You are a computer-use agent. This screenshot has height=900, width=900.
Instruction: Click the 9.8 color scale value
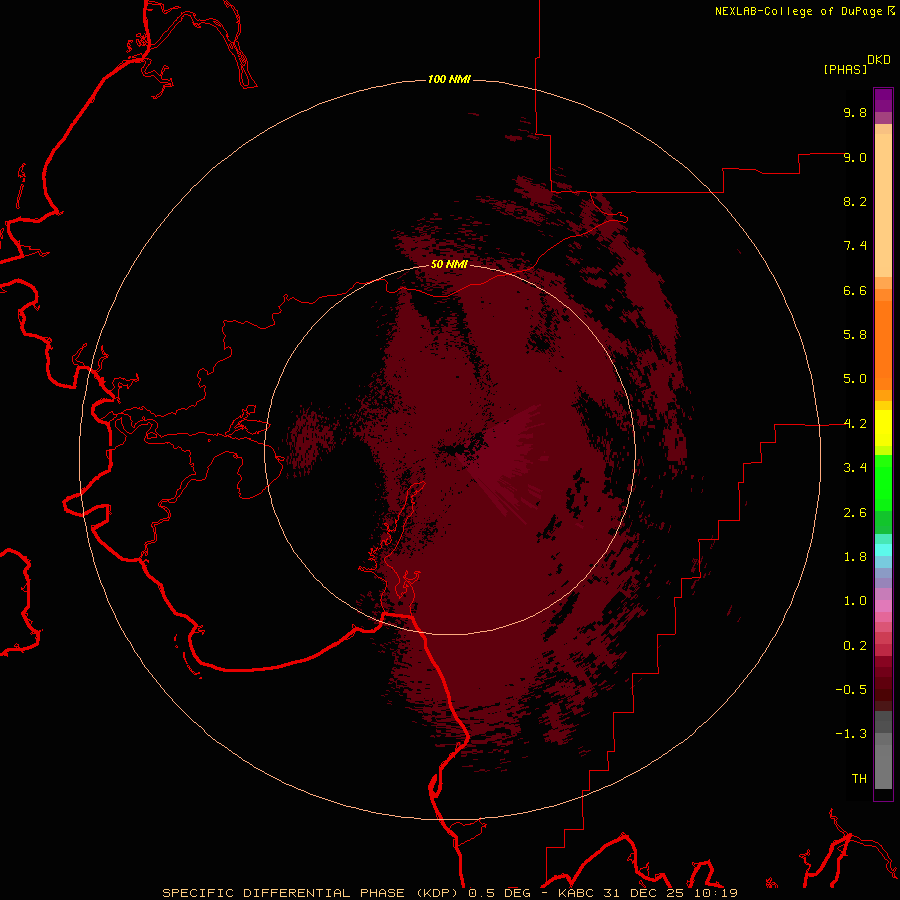tap(855, 112)
